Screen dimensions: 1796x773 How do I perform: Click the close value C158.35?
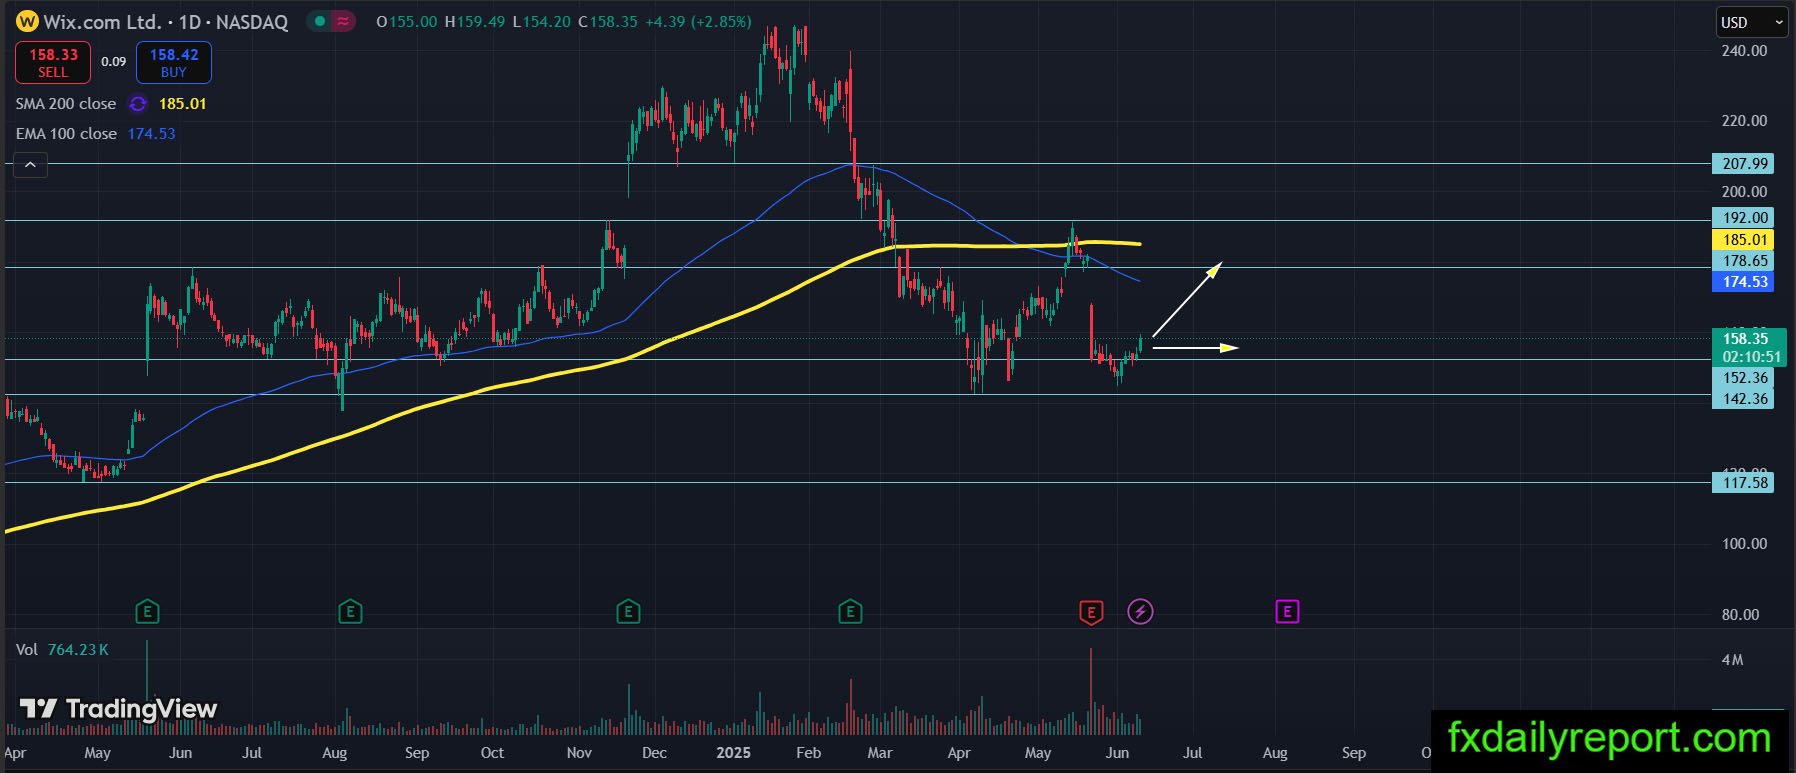point(607,21)
